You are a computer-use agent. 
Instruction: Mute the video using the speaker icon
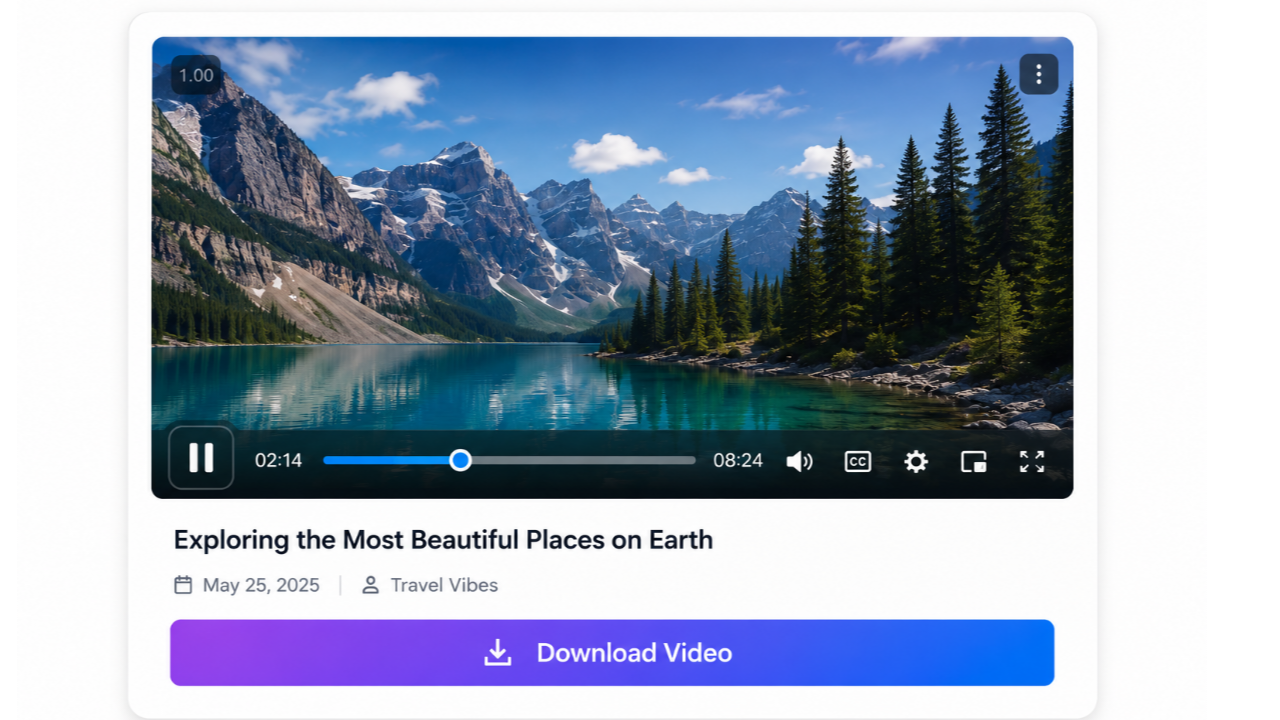point(799,461)
